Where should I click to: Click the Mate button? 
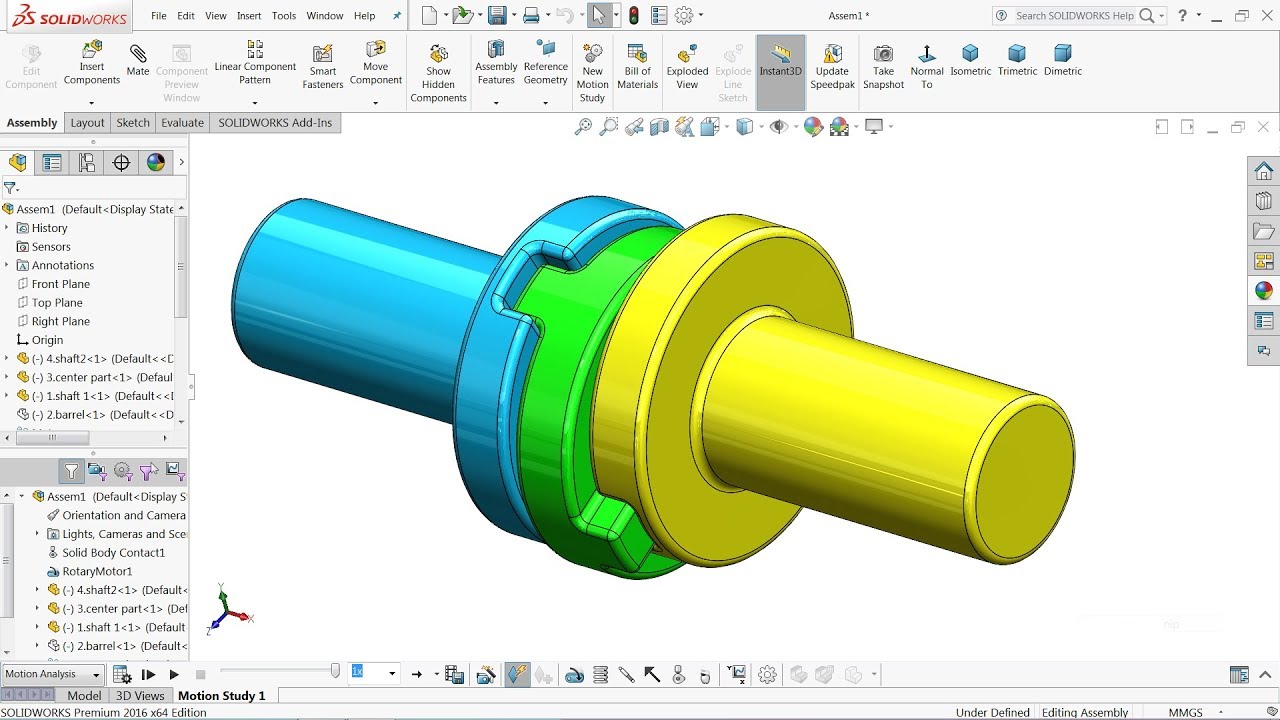[x=138, y=60]
